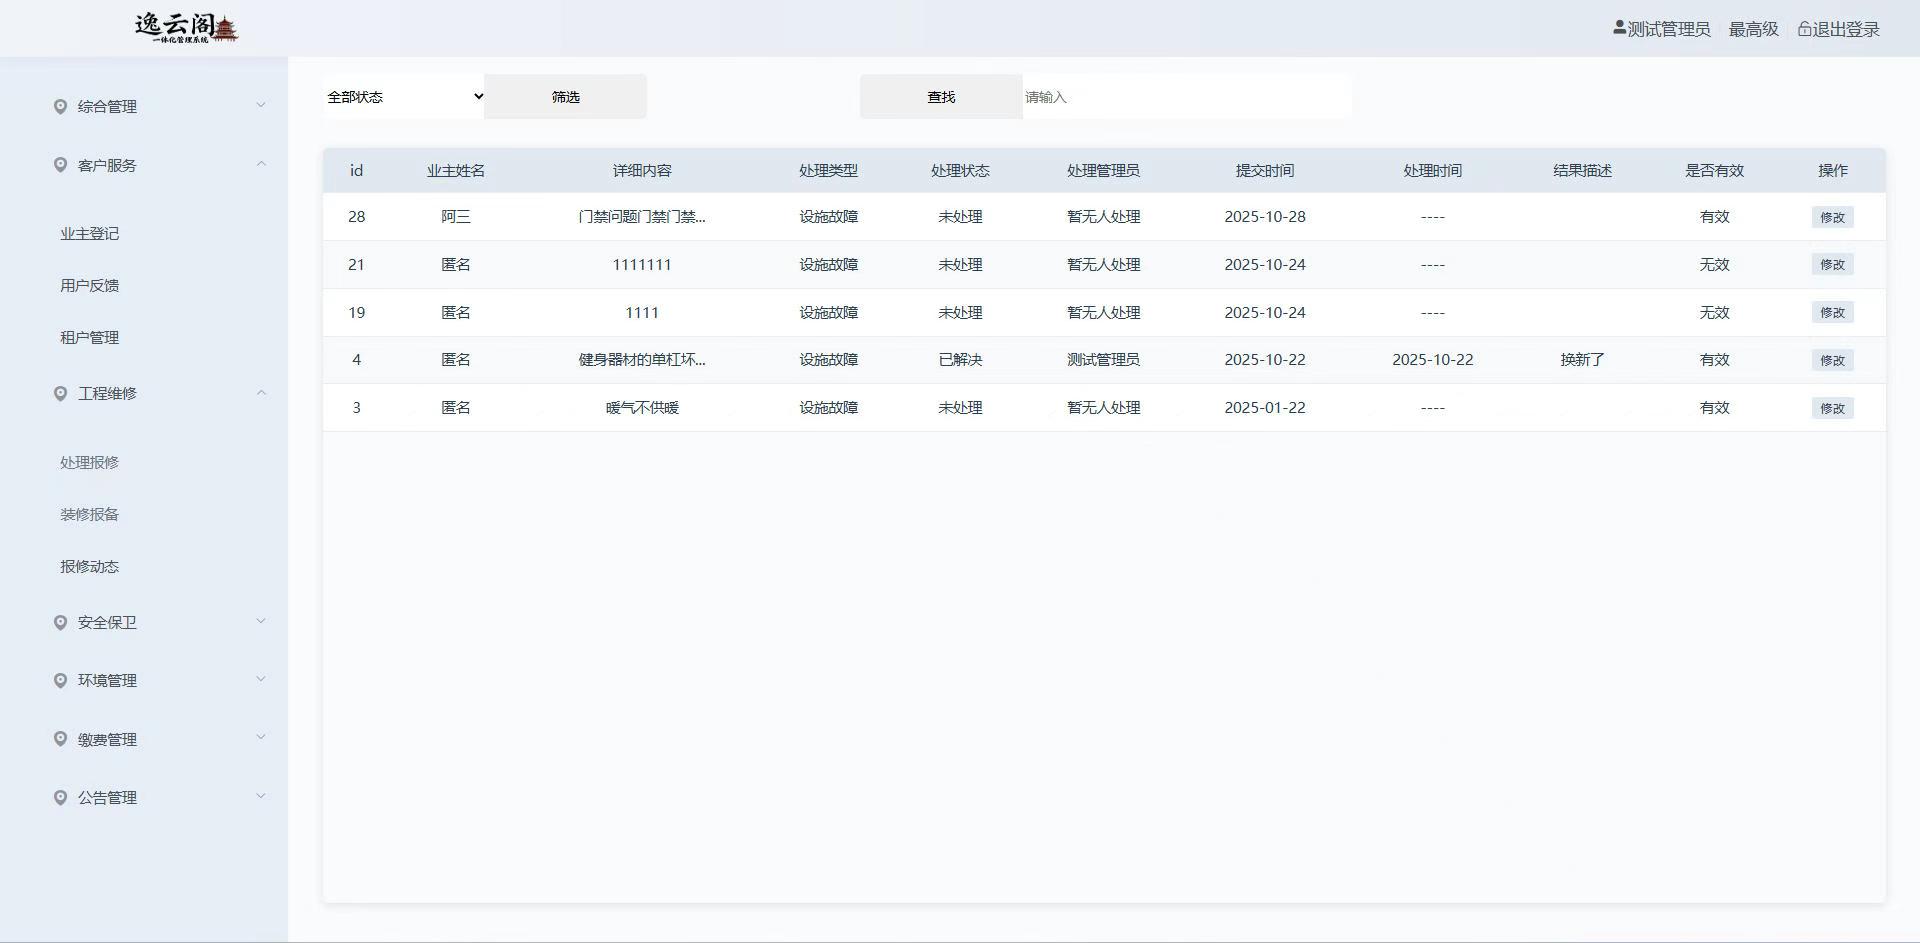This screenshot has height=943, width=1920.
Task: Select 装修报备 from the sidebar
Action: click(x=89, y=514)
